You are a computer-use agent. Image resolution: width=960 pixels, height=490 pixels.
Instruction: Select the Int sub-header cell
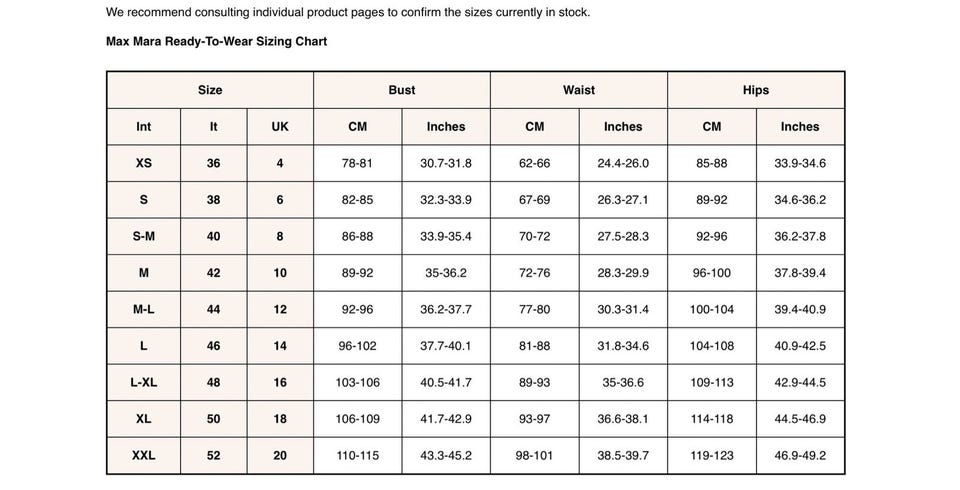pyautogui.click(x=144, y=127)
